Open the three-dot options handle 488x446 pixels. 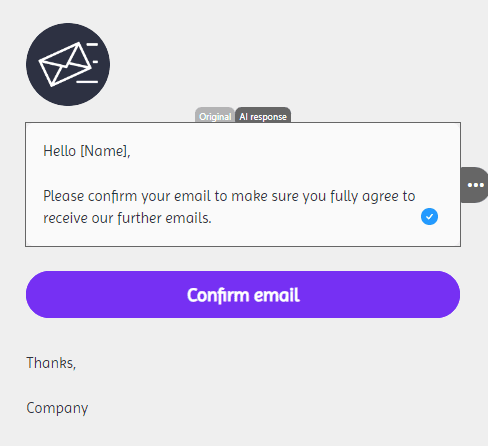tap(475, 185)
